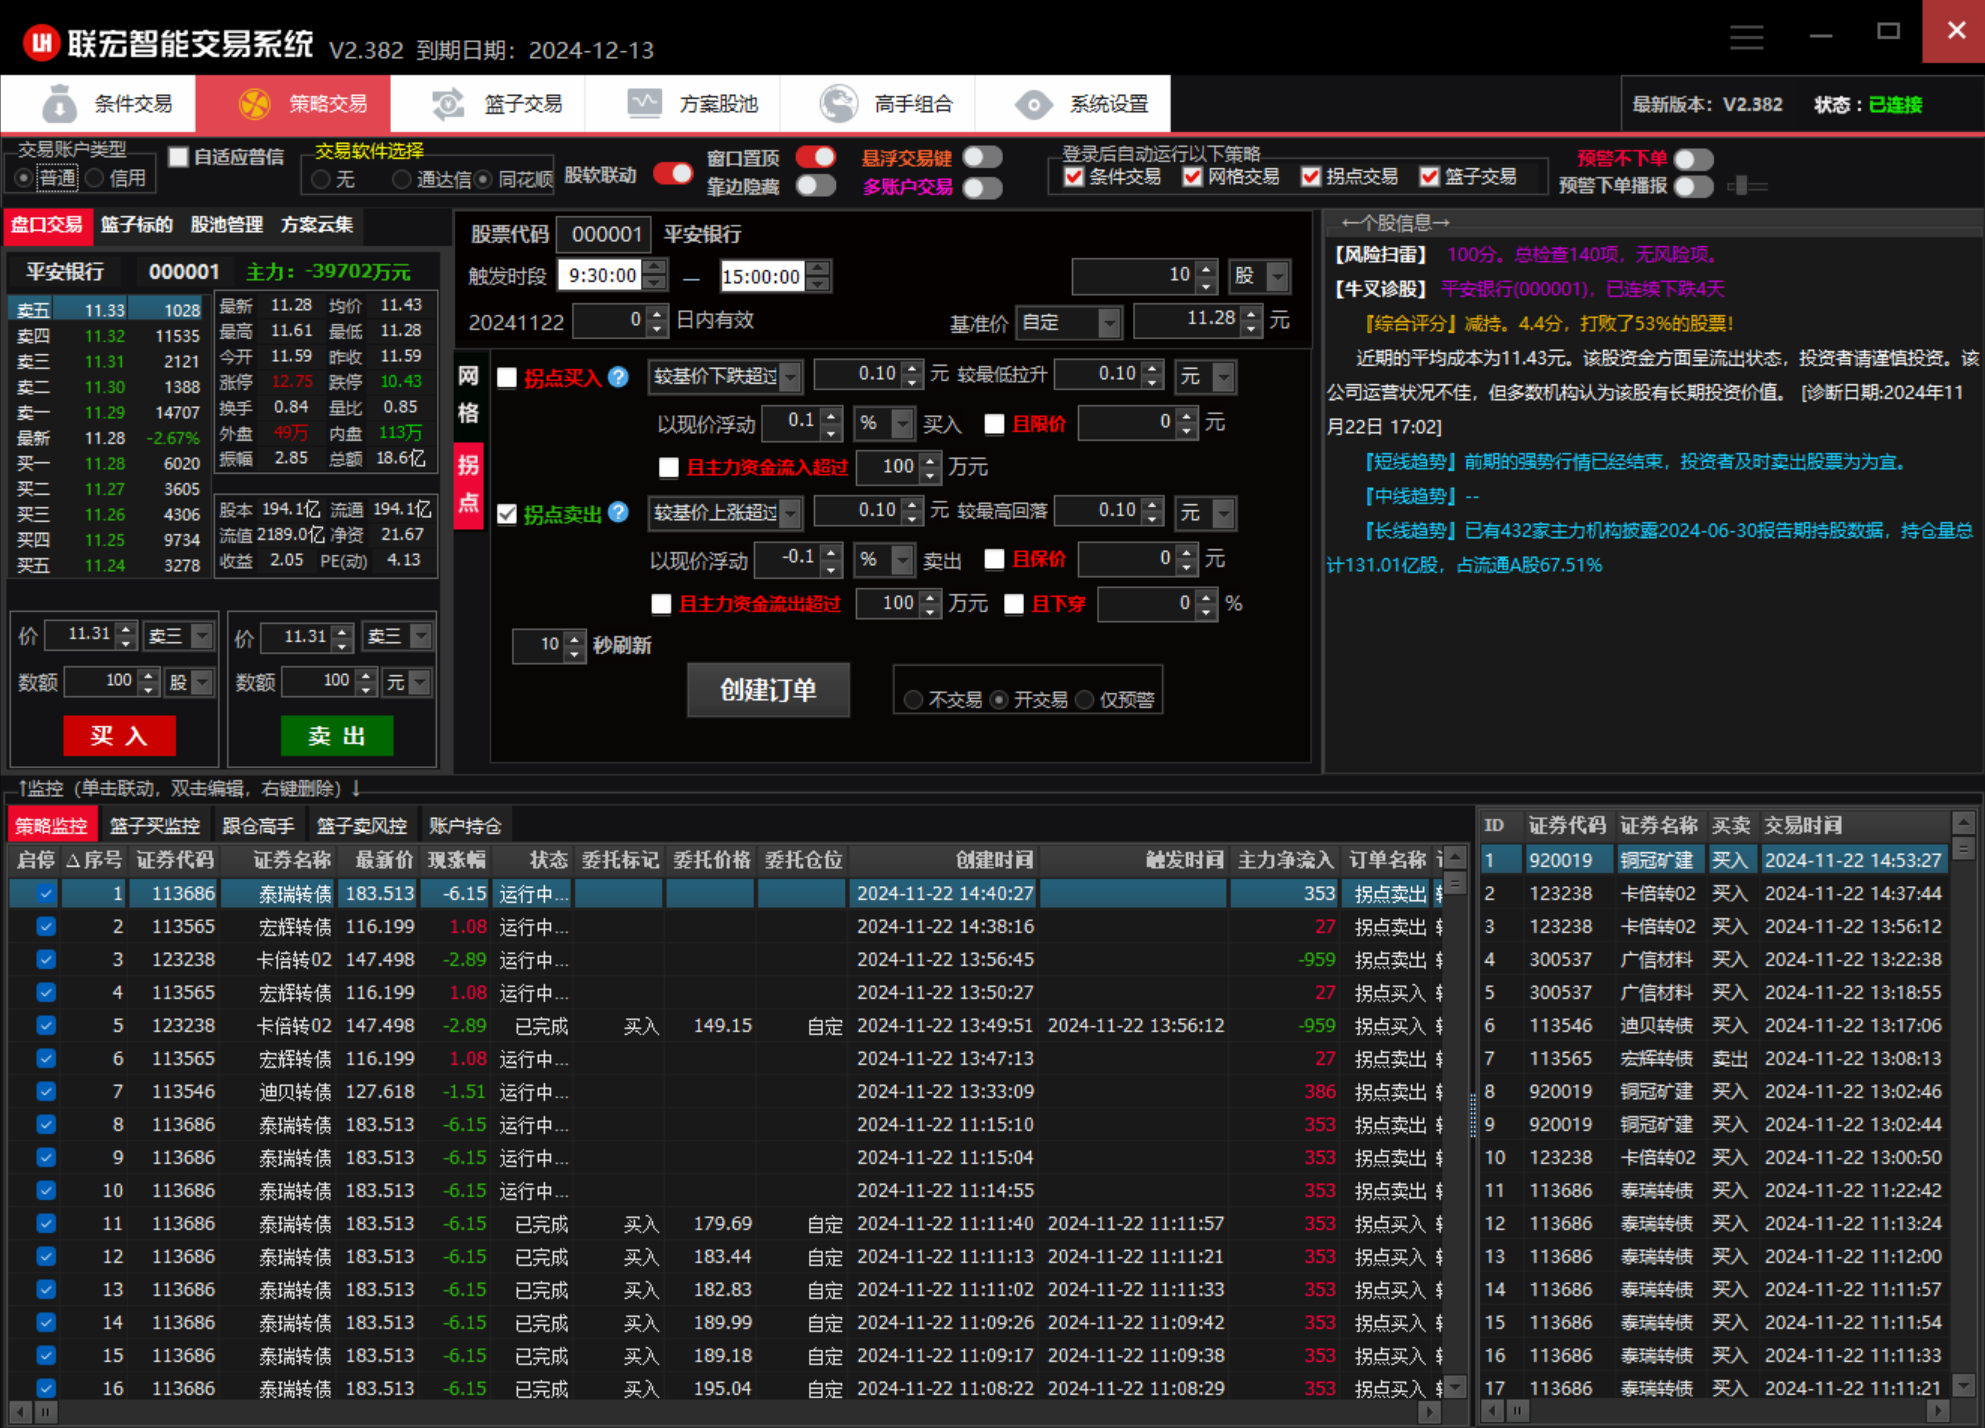Uncheck 网格交易 auto-run checkbox
The height and width of the screenshot is (1428, 1985).
coord(1192,177)
